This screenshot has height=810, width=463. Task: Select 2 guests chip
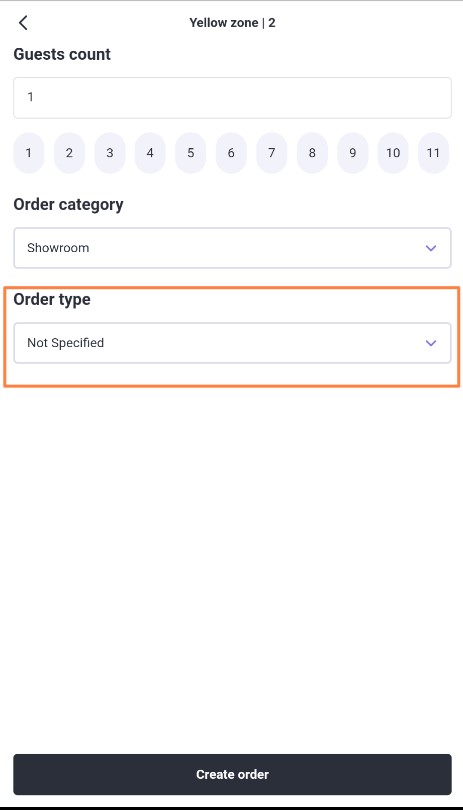pyautogui.click(x=69, y=153)
